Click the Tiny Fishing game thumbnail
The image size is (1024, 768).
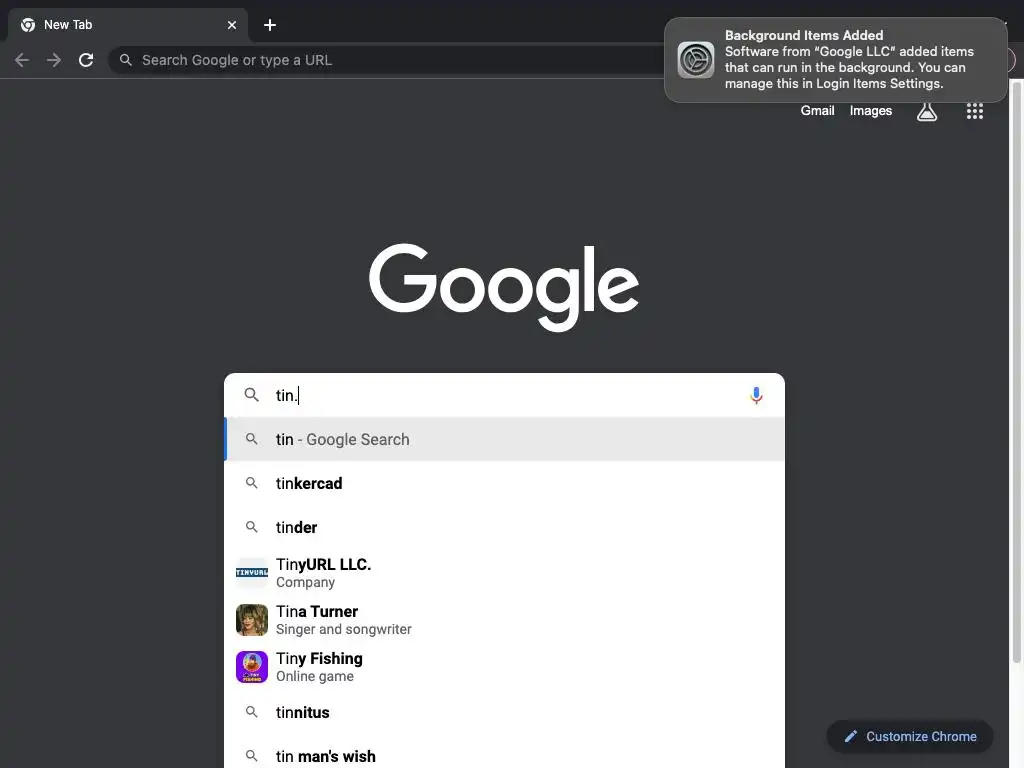click(251, 667)
